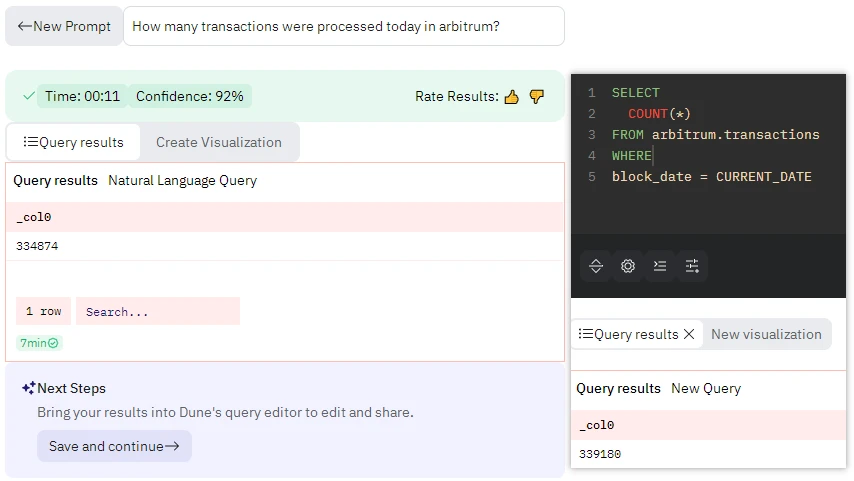Click the COUNT(*) line in SQL editor
This screenshot has width=854, height=481.
tap(659, 114)
